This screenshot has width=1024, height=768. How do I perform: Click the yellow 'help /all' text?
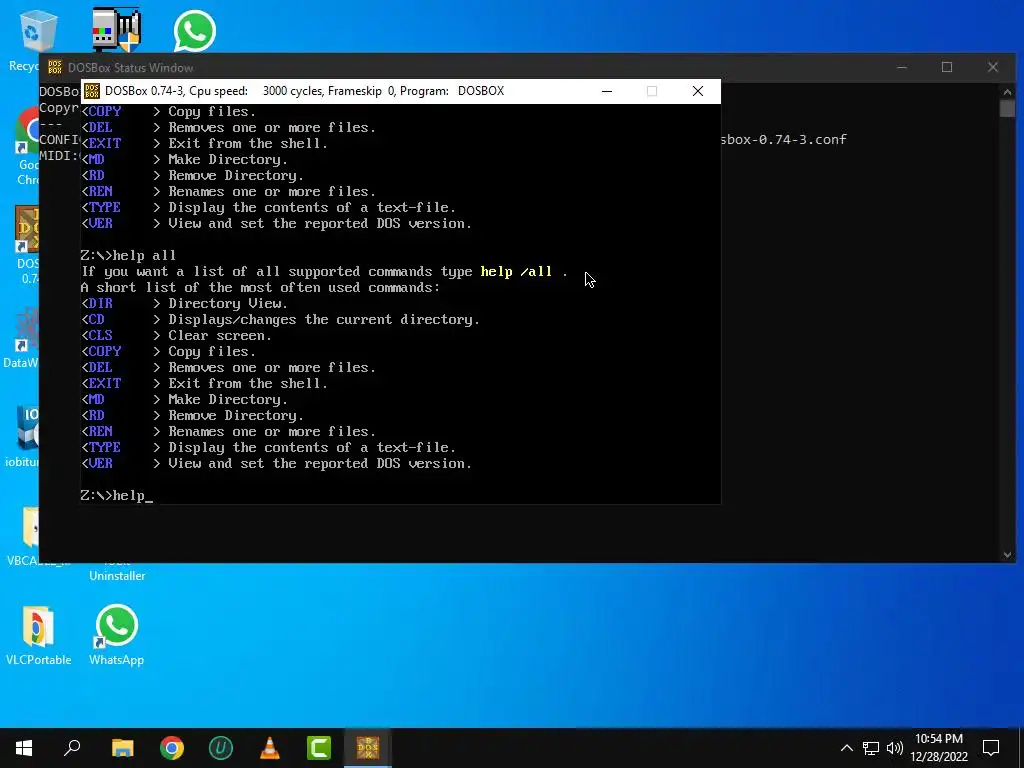516,272
